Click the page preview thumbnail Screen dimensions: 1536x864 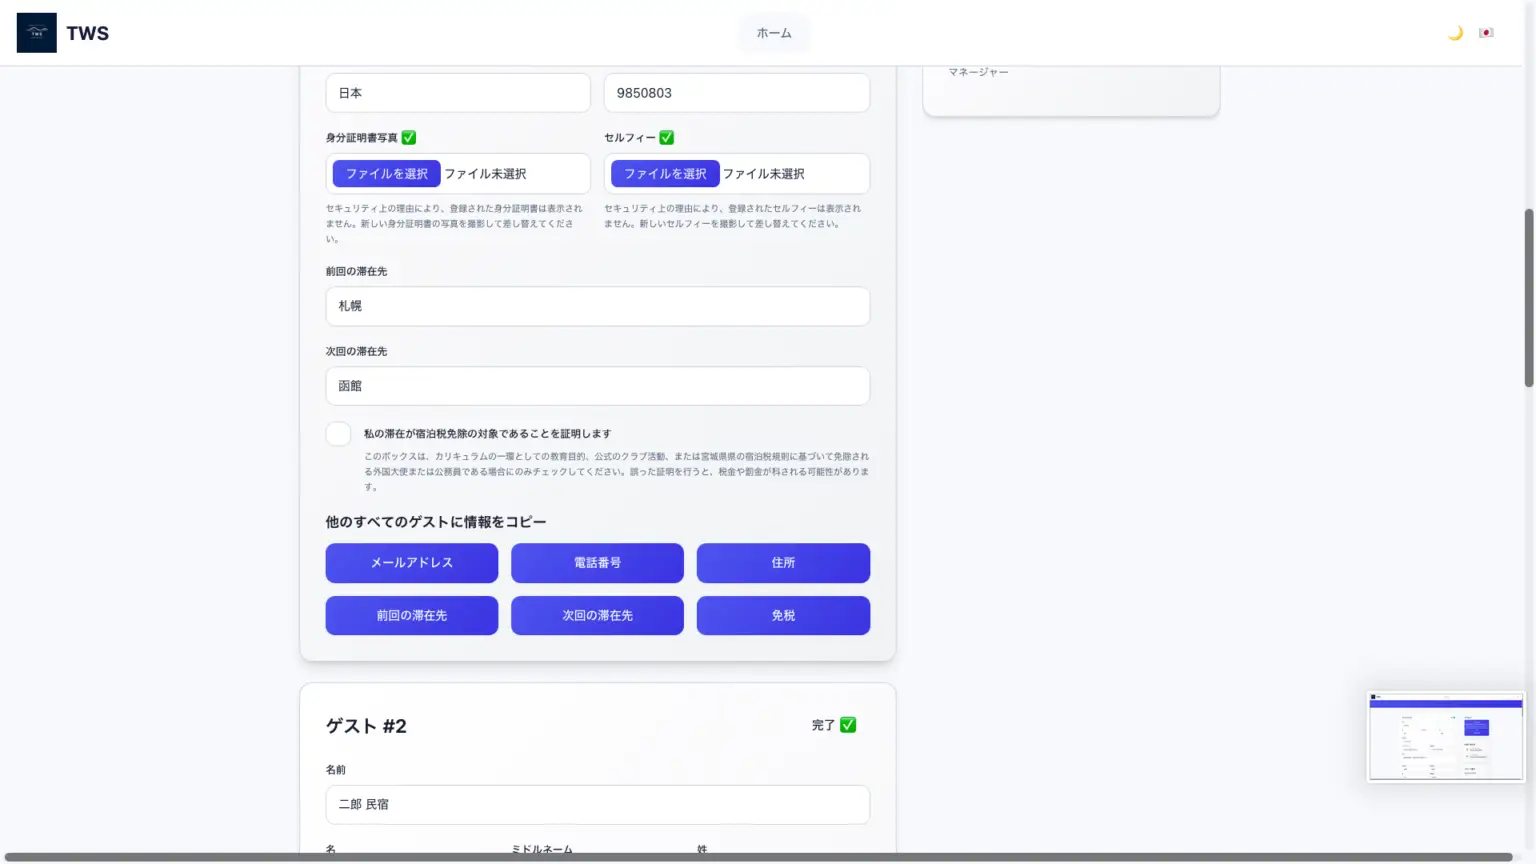click(x=1445, y=737)
